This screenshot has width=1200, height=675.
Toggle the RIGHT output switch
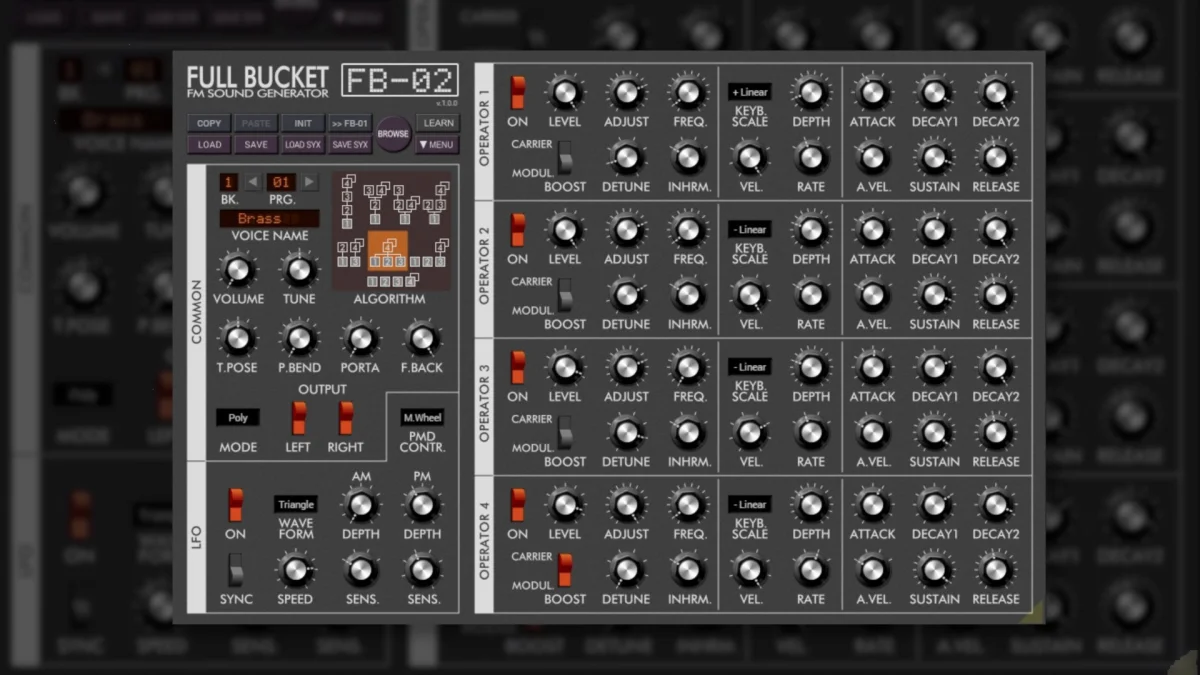coord(345,417)
